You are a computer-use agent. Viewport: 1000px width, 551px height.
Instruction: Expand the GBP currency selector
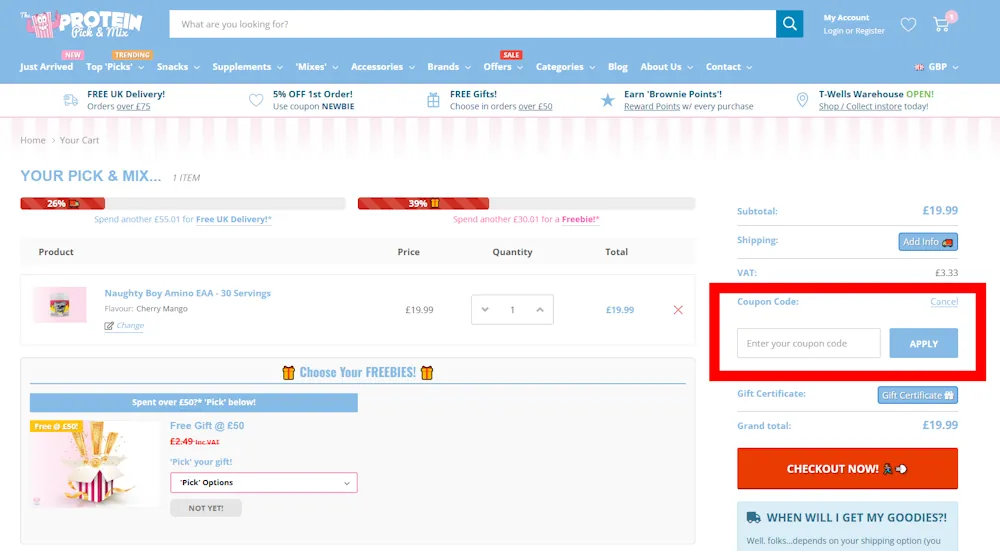pyautogui.click(x=937, y=67)
